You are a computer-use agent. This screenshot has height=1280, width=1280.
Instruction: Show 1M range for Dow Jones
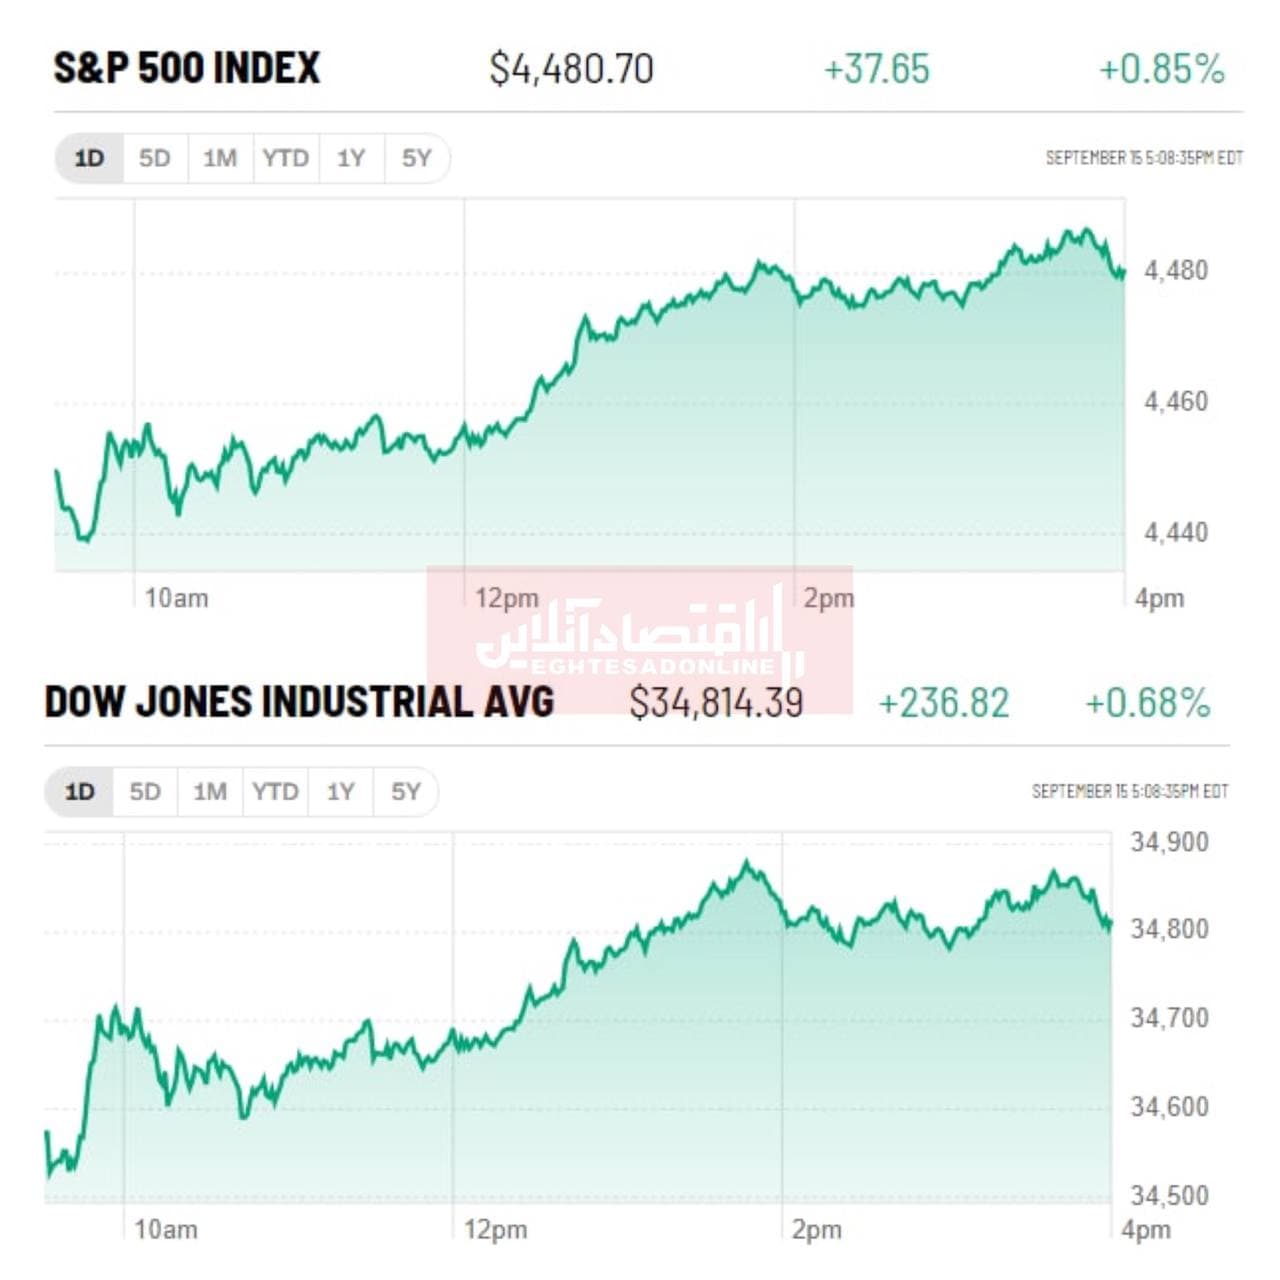click(x=210, y=792)
